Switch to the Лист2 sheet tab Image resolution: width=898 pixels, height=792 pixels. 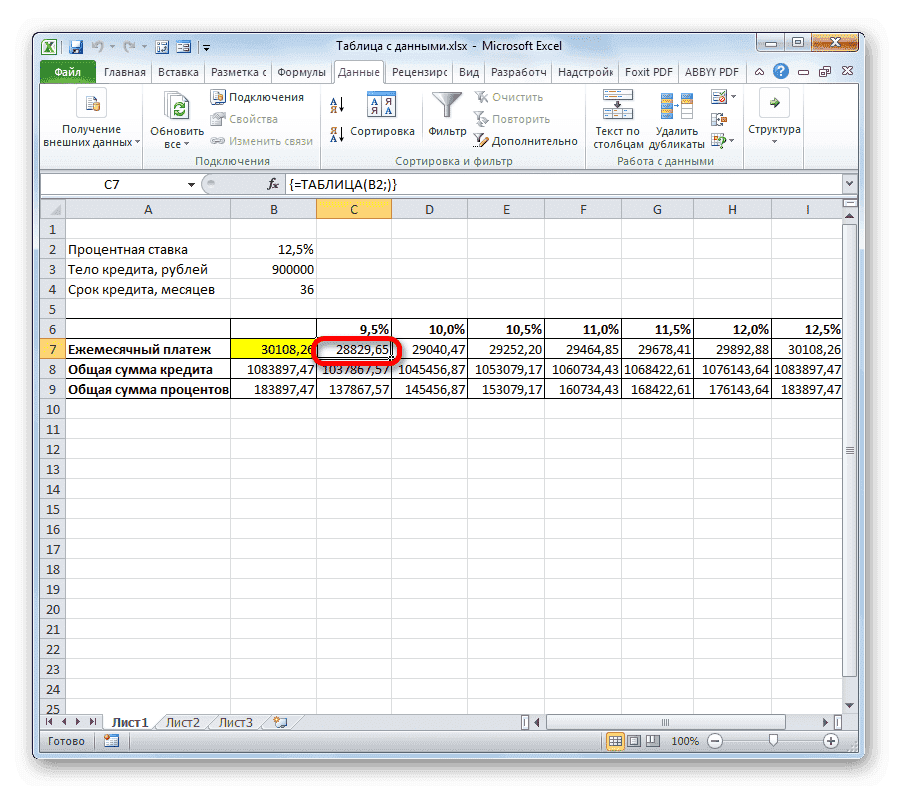pyautogui.click(x=182, y=721)
